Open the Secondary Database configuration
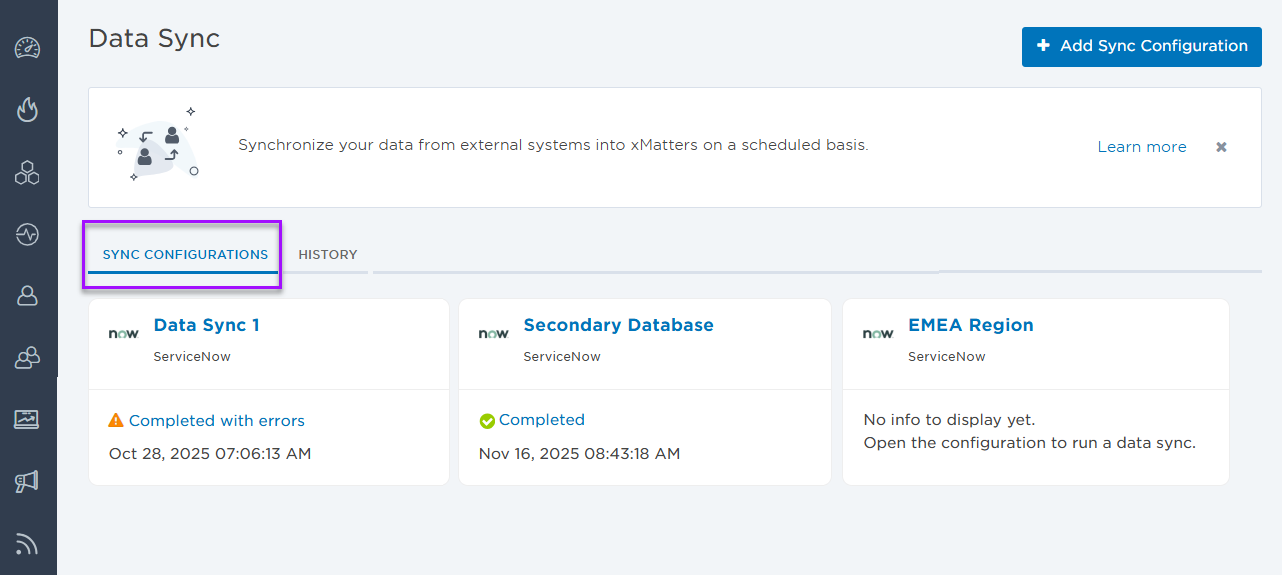 click(x=618, y=325)
